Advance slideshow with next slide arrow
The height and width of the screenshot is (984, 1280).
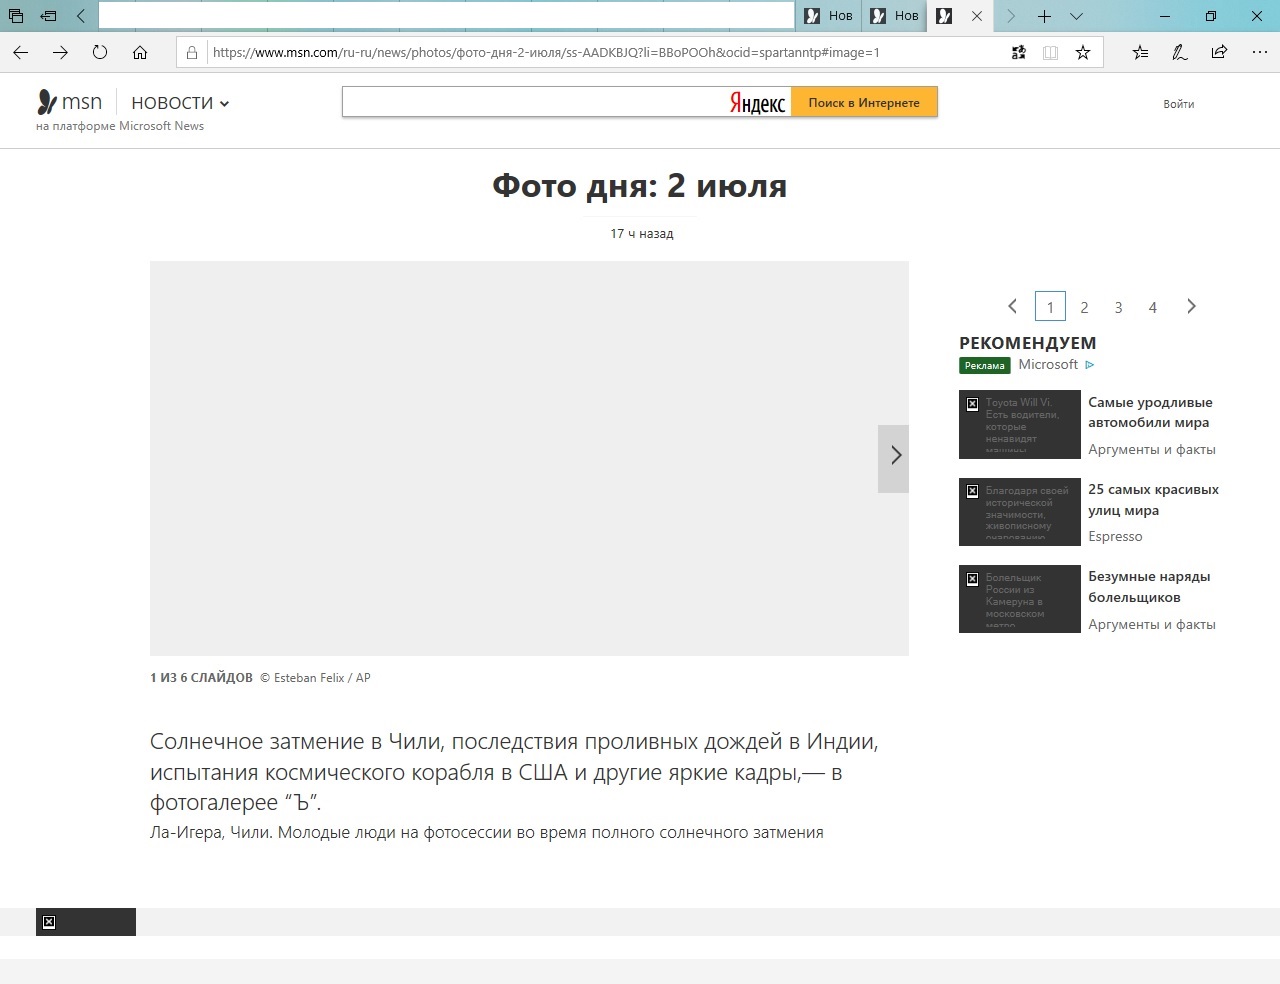click(x=894, y=458)
